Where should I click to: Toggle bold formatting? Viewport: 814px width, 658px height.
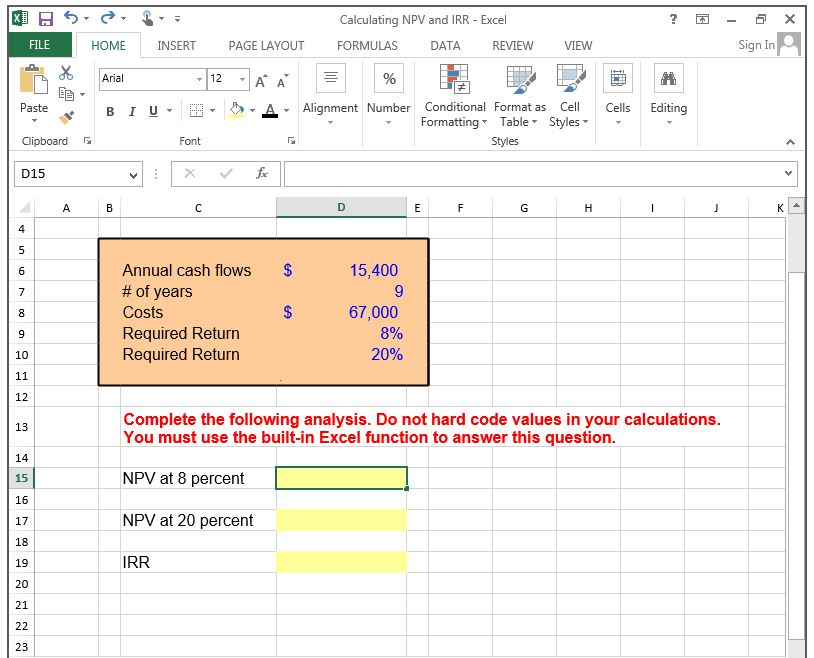[x=109, y=111]
